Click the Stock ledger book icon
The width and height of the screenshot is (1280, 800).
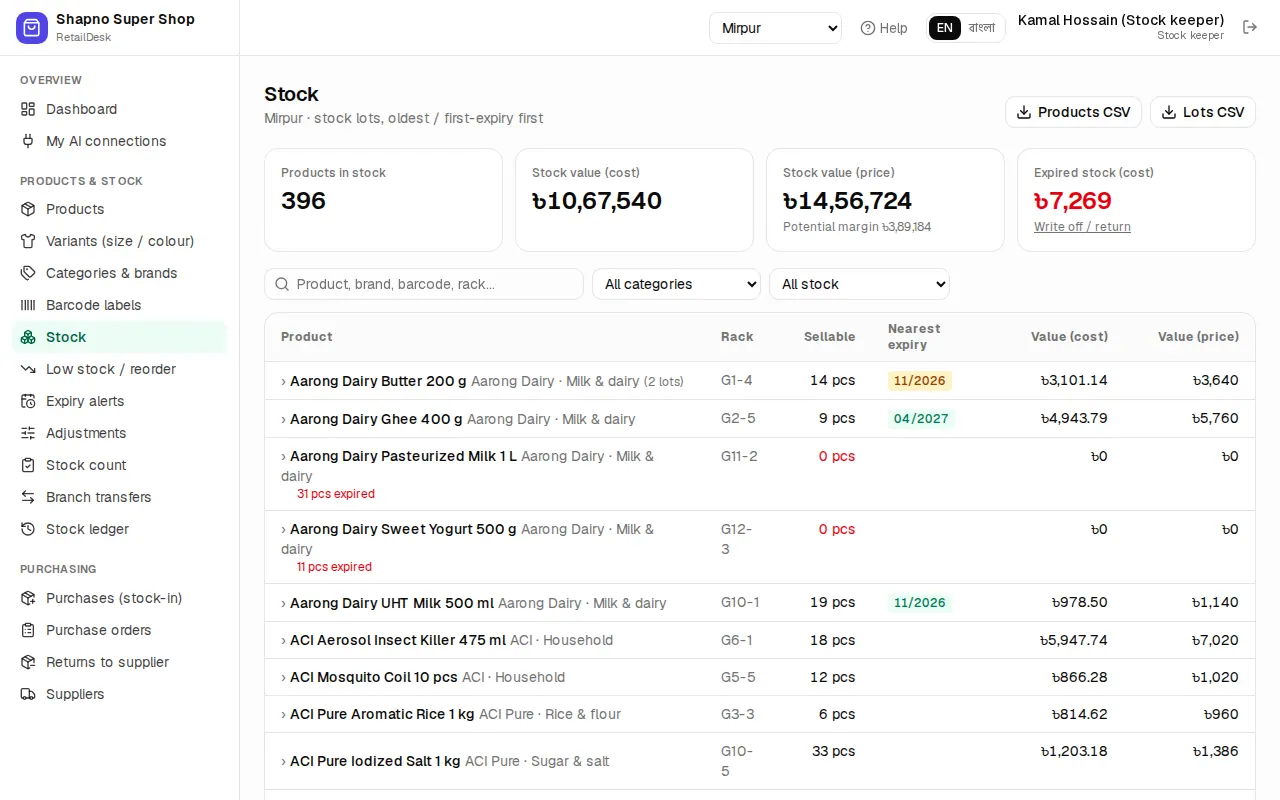click(x=28, y=529)
